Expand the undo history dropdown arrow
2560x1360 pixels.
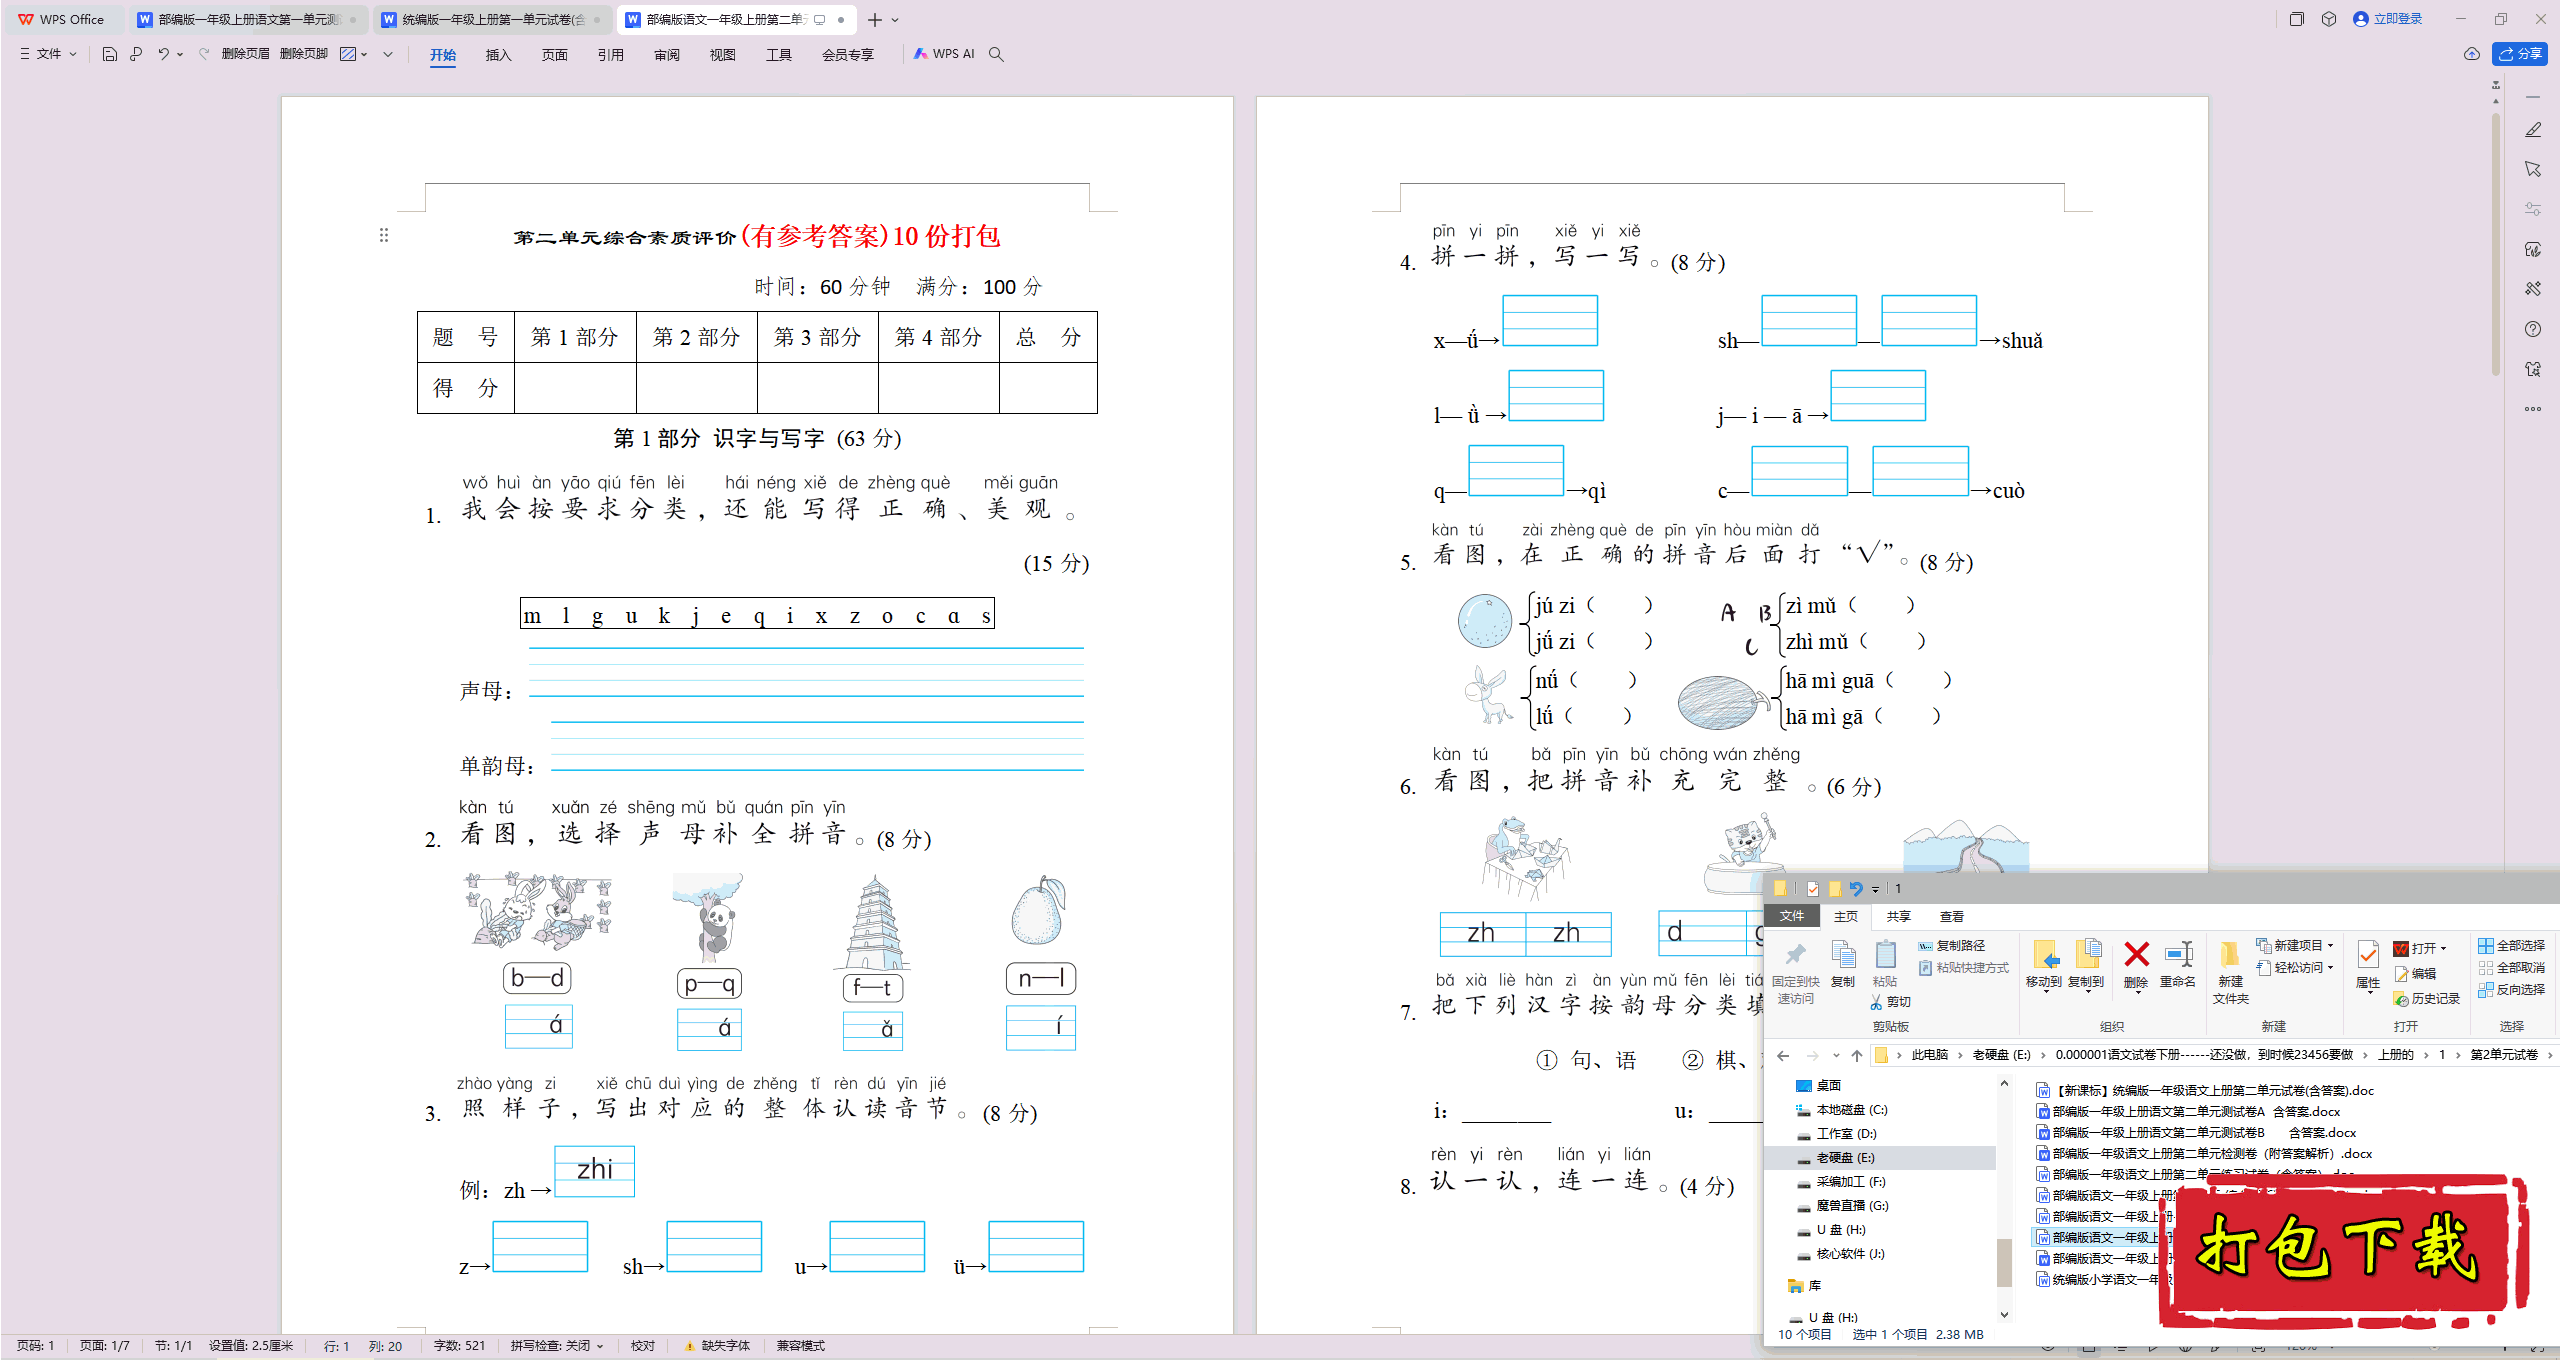pyautogui.click(x=180, y=54)
